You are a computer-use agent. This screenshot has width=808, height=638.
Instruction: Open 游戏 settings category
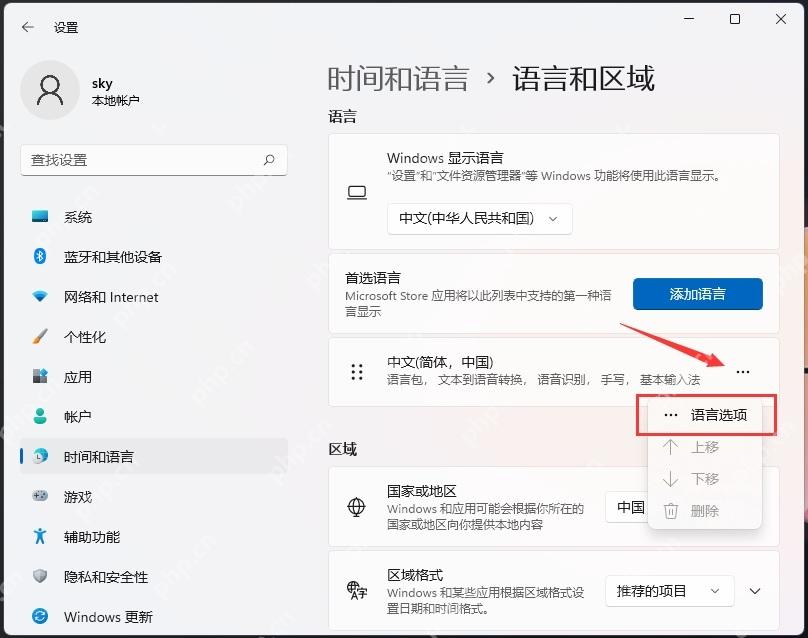pyautogui.click(x=154, y=496)
